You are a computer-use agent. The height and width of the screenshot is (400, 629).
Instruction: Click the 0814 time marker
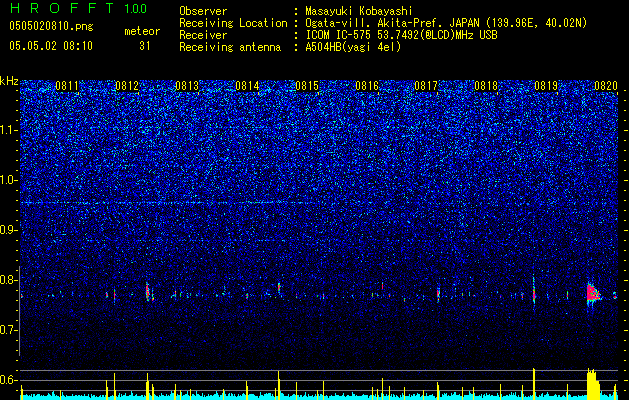coord(247,86)
